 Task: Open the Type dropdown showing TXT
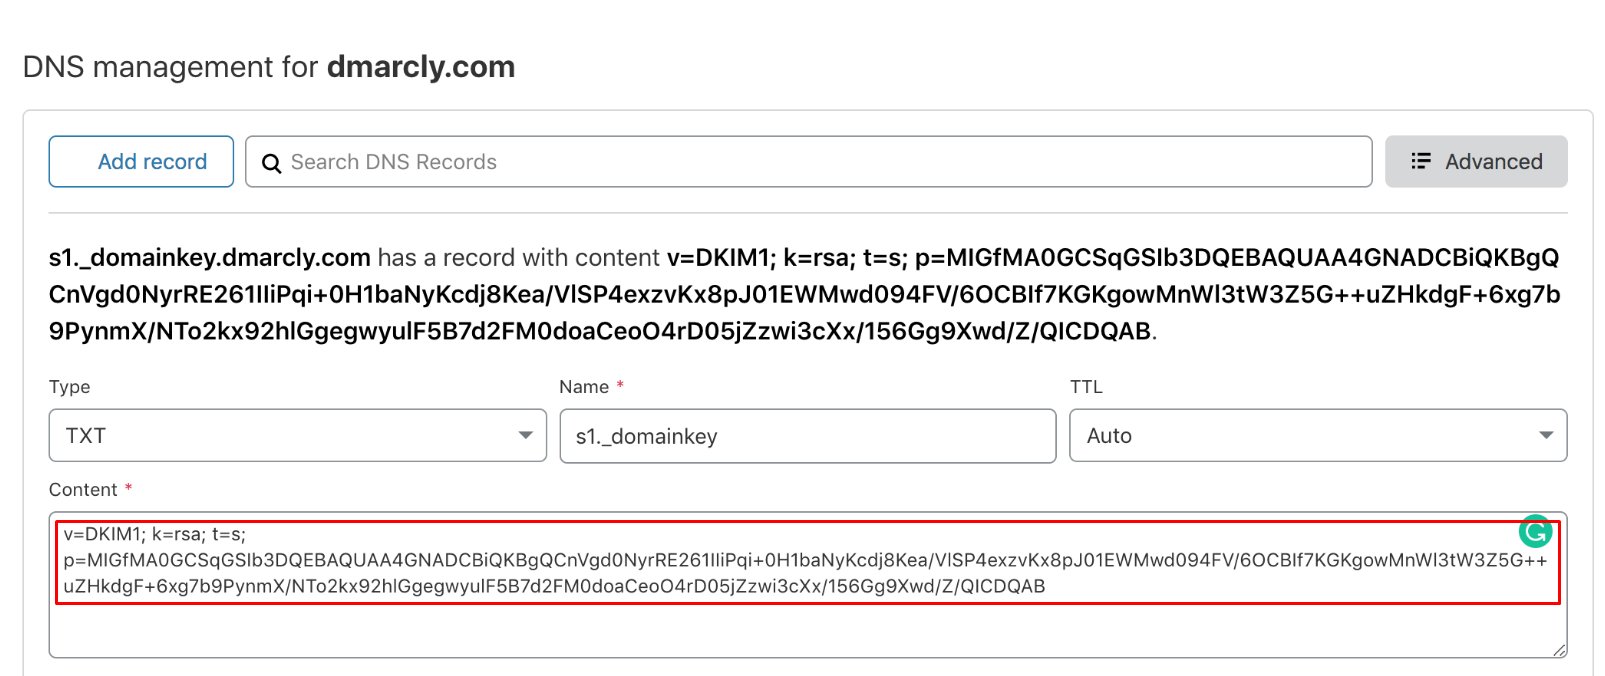coord(298,435)
